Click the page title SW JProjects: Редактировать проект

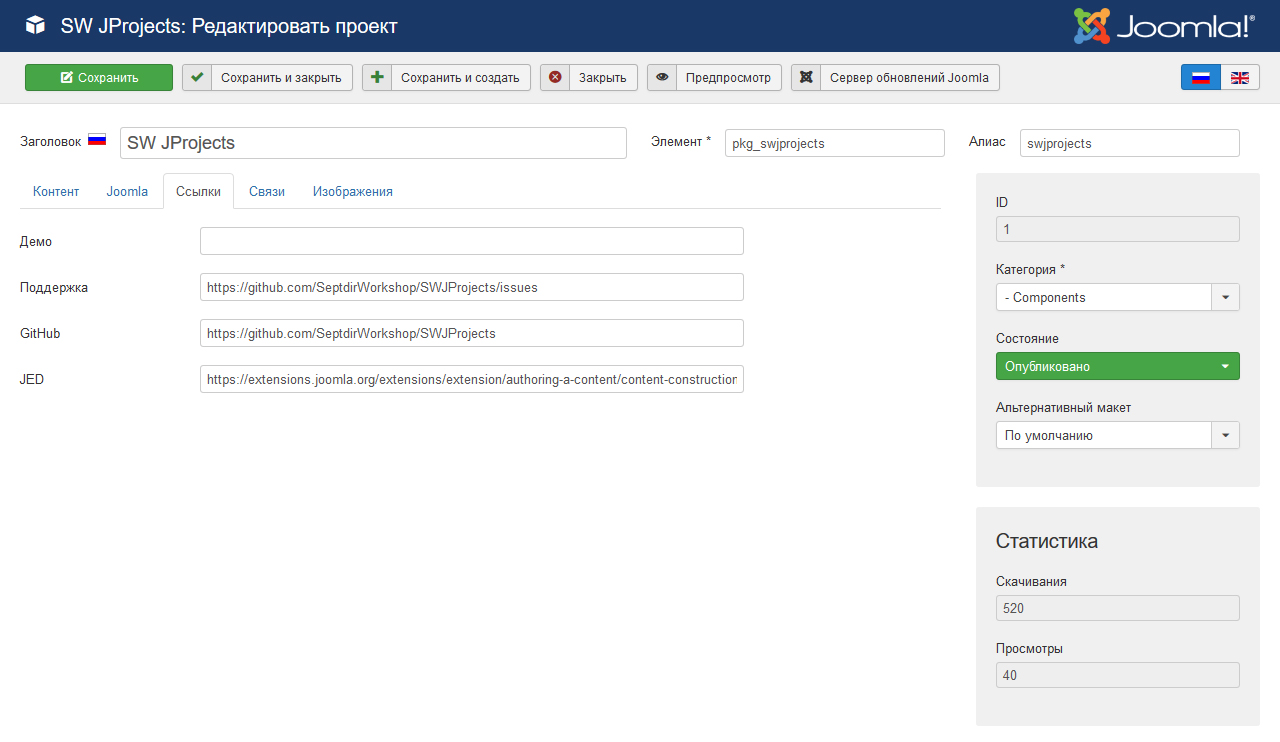tap(229, 26)
